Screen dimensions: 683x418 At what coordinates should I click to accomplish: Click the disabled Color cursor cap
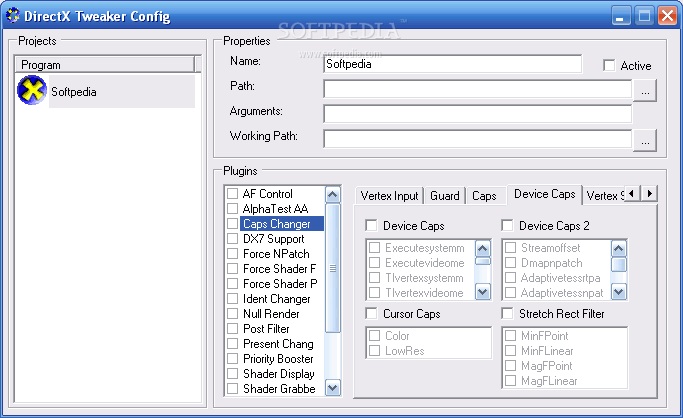coord(397,336)
